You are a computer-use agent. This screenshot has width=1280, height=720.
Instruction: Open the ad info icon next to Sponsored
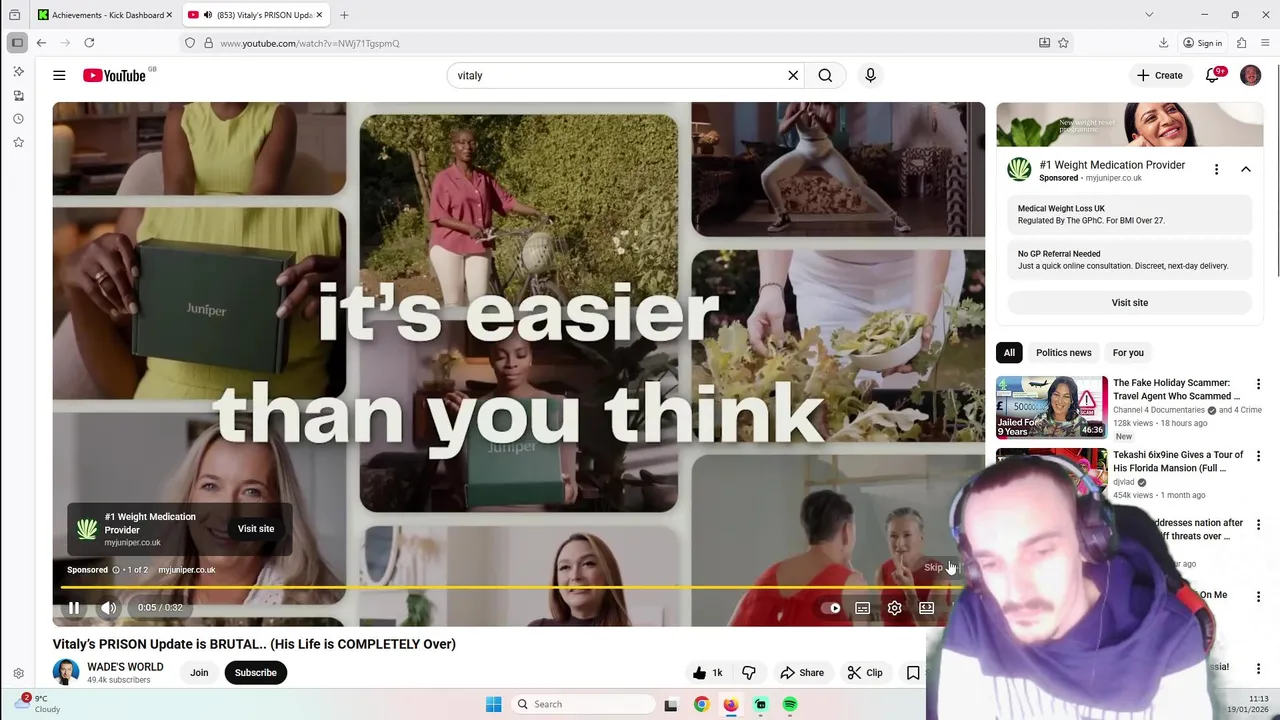116,570
